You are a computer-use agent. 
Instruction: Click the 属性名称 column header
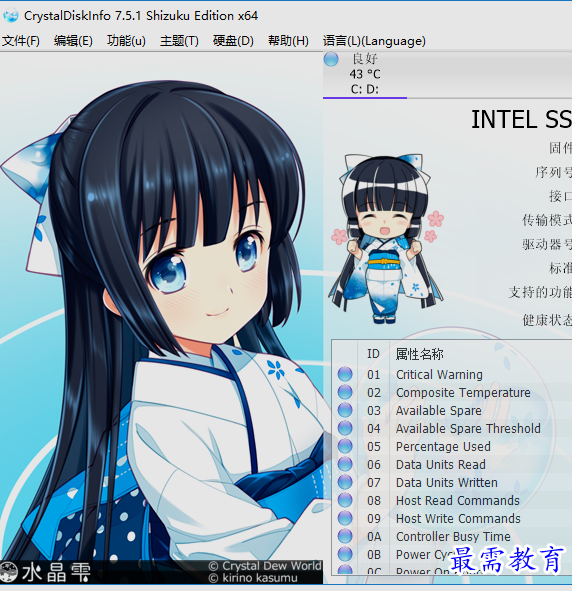(x=419, y=354)
